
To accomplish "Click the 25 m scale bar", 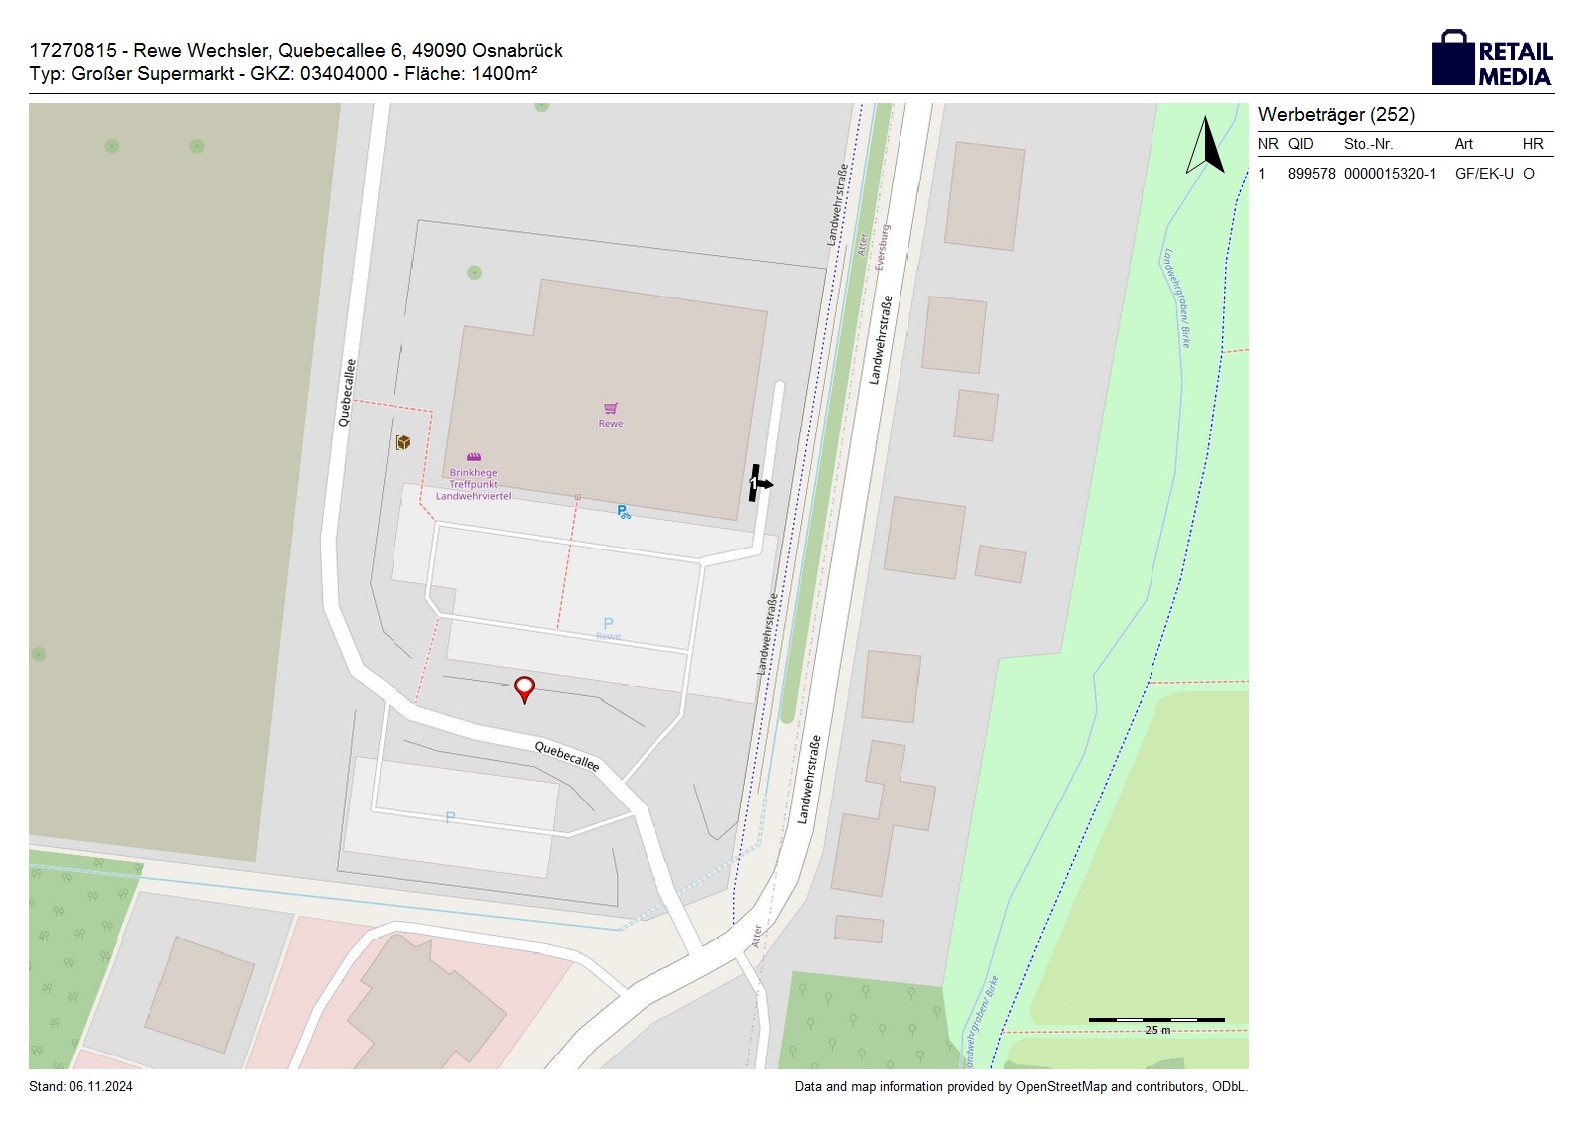I will click(1156, 1021).
